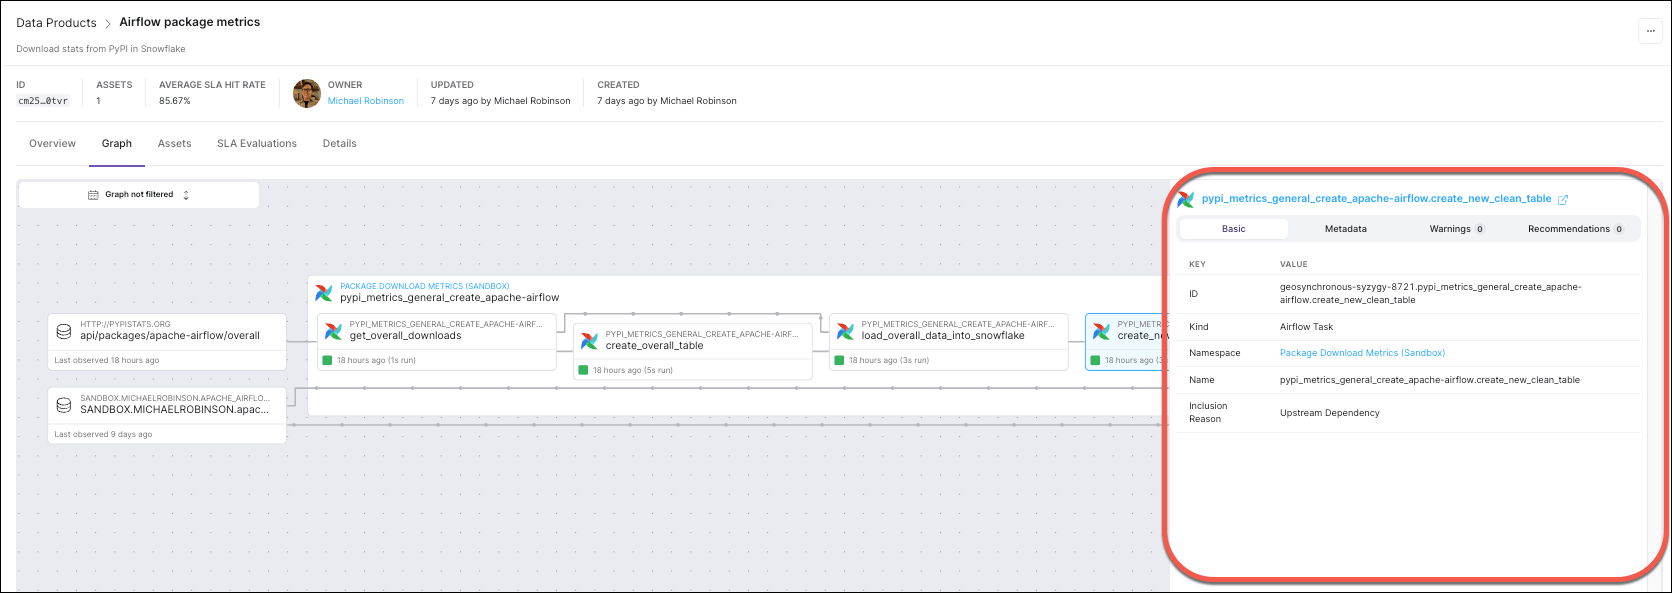
Task: Click the Package Download Metrics (Sandbox) namespace link
Action: [1362, 353]
